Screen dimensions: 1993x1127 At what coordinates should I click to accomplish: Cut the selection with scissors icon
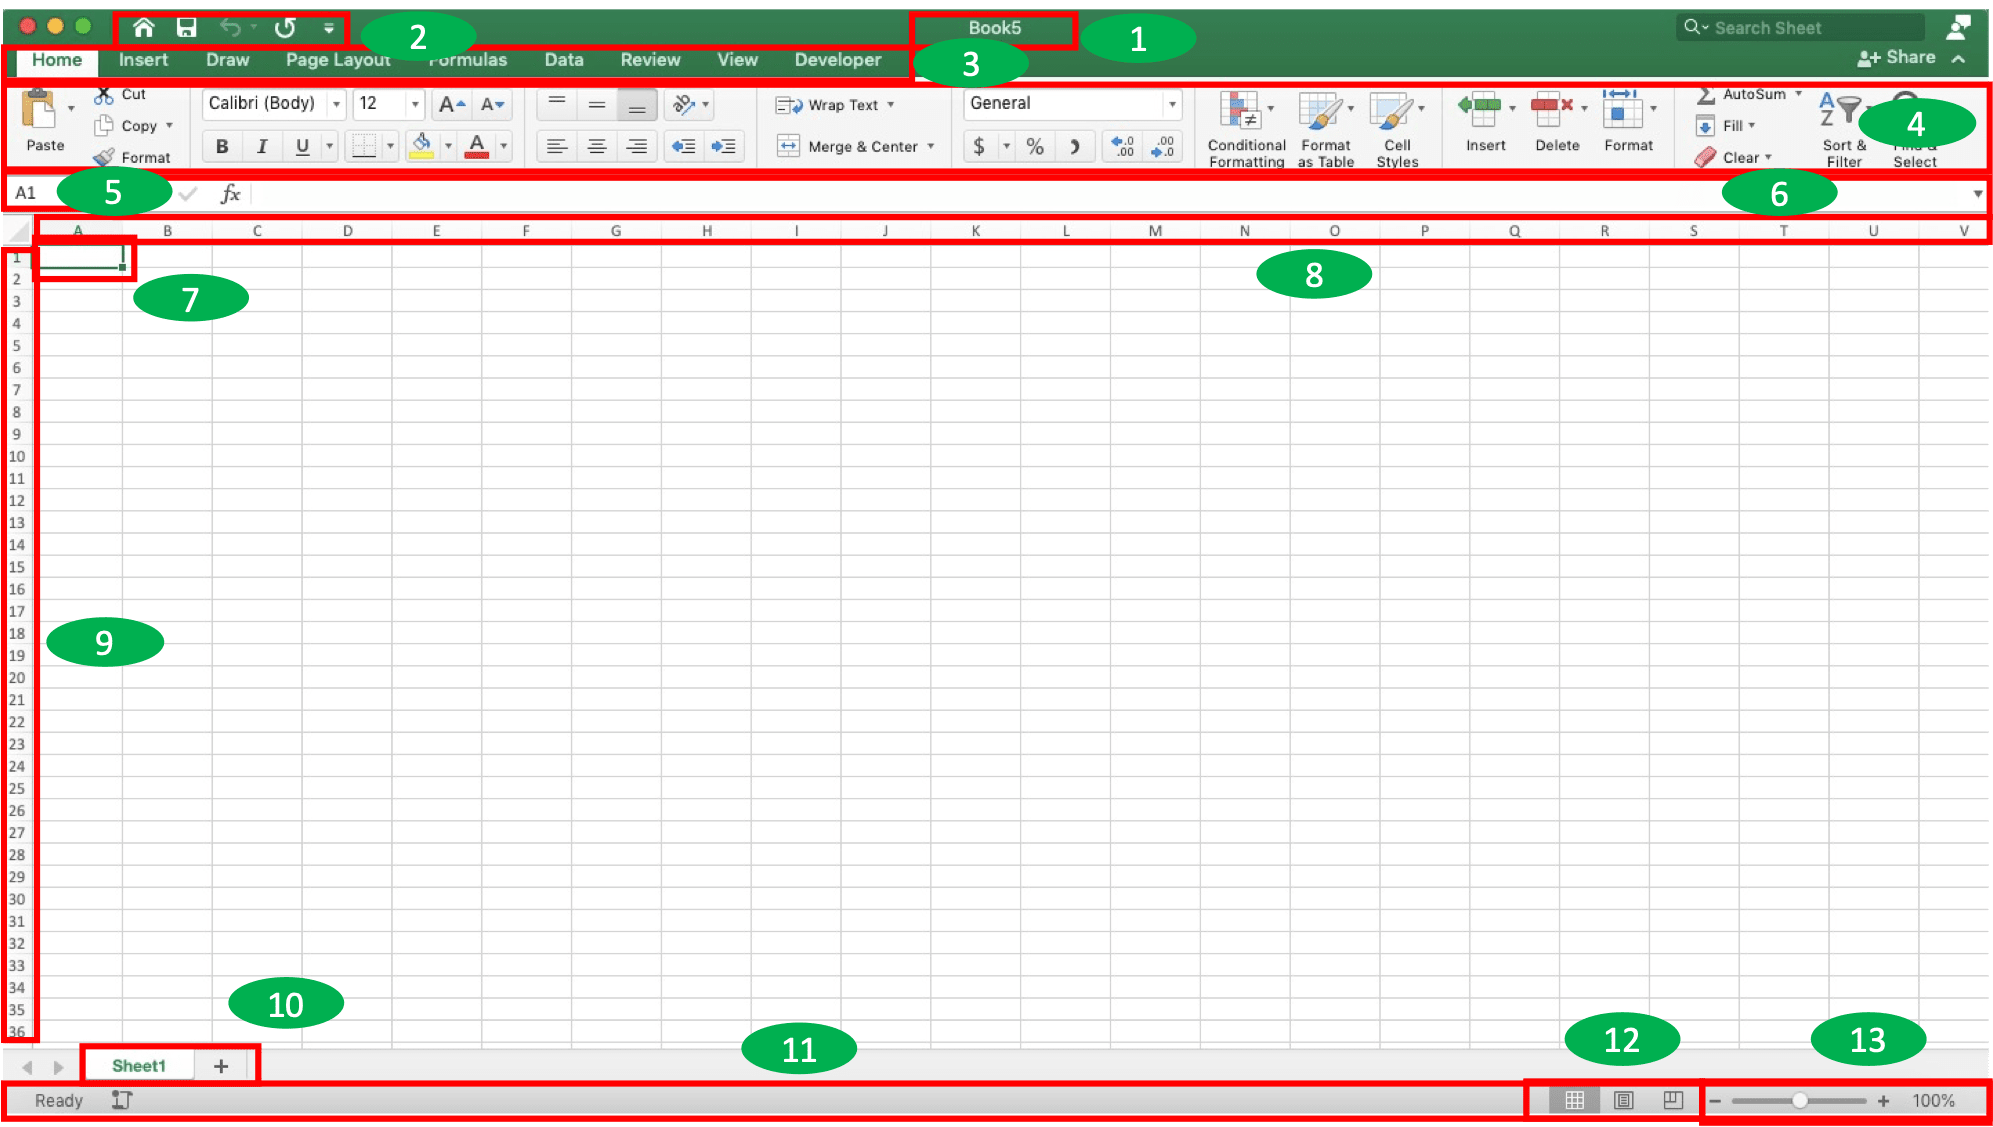tap(103, 95)
